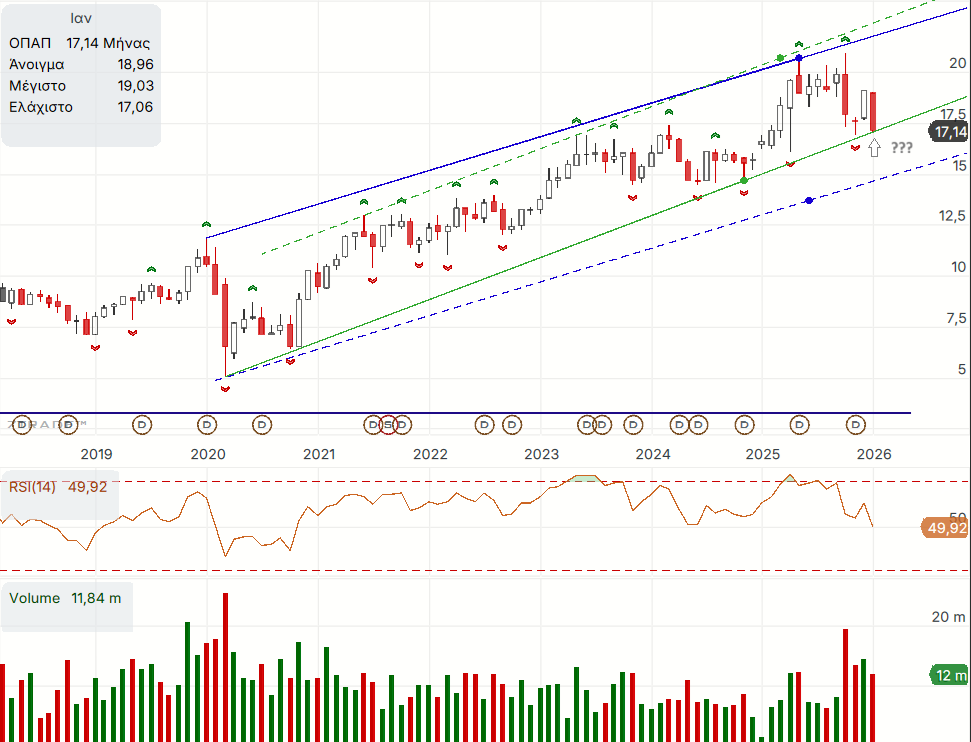Click the red S event marker on the timeline
This screenshot has height=742, width=971.
pos(388,425)
